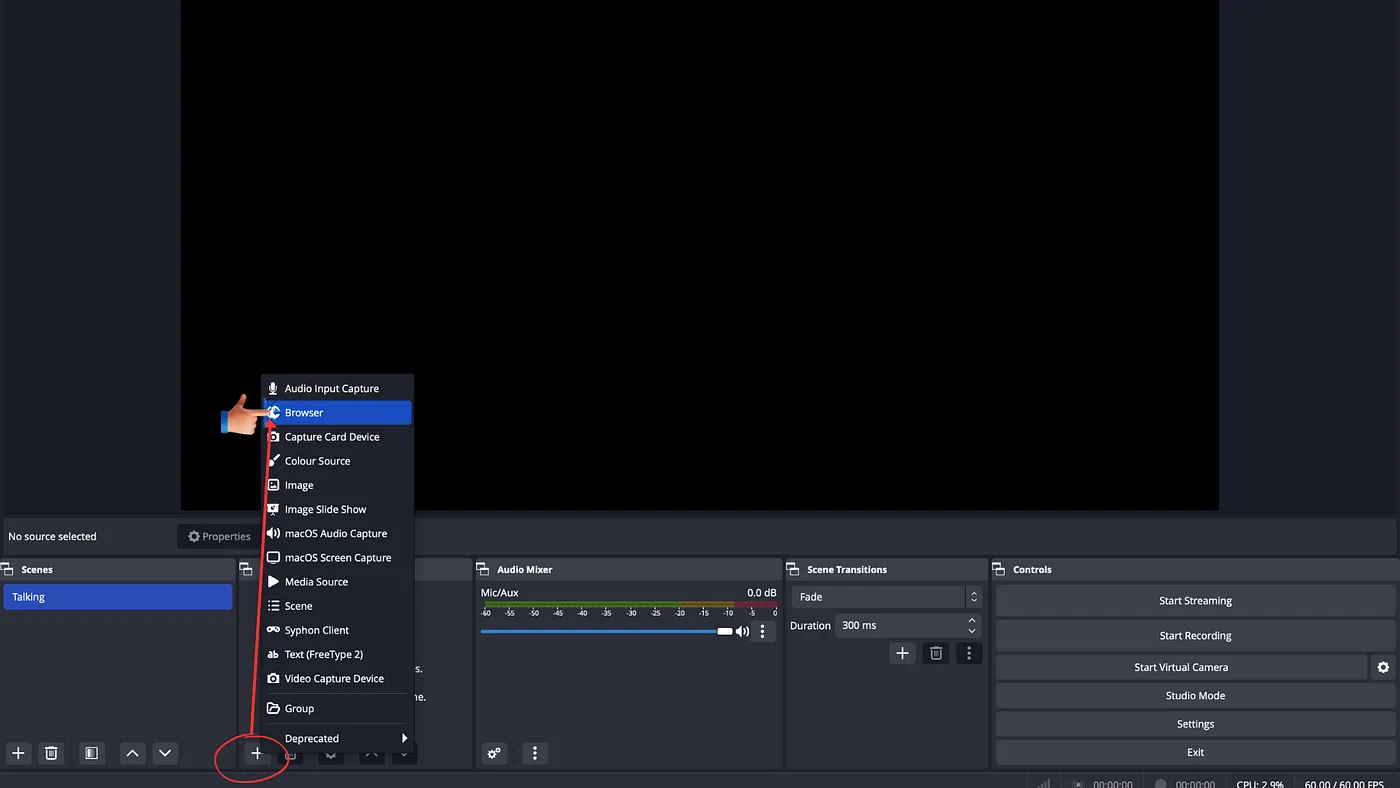This screenshot has width=1400, height=788.
Task: Move the scene down with the arrow icon
Action: pyautogui.click(x=165, y=753)
